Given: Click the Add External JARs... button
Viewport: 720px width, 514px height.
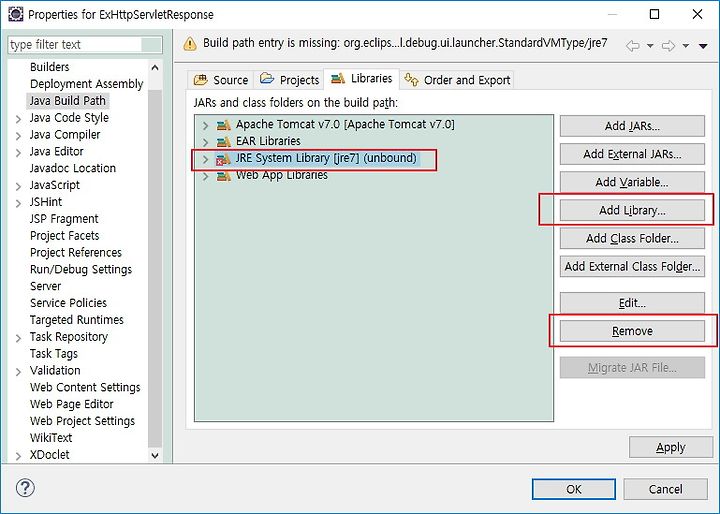Looking at the screenshot, I should click(632, 154).
